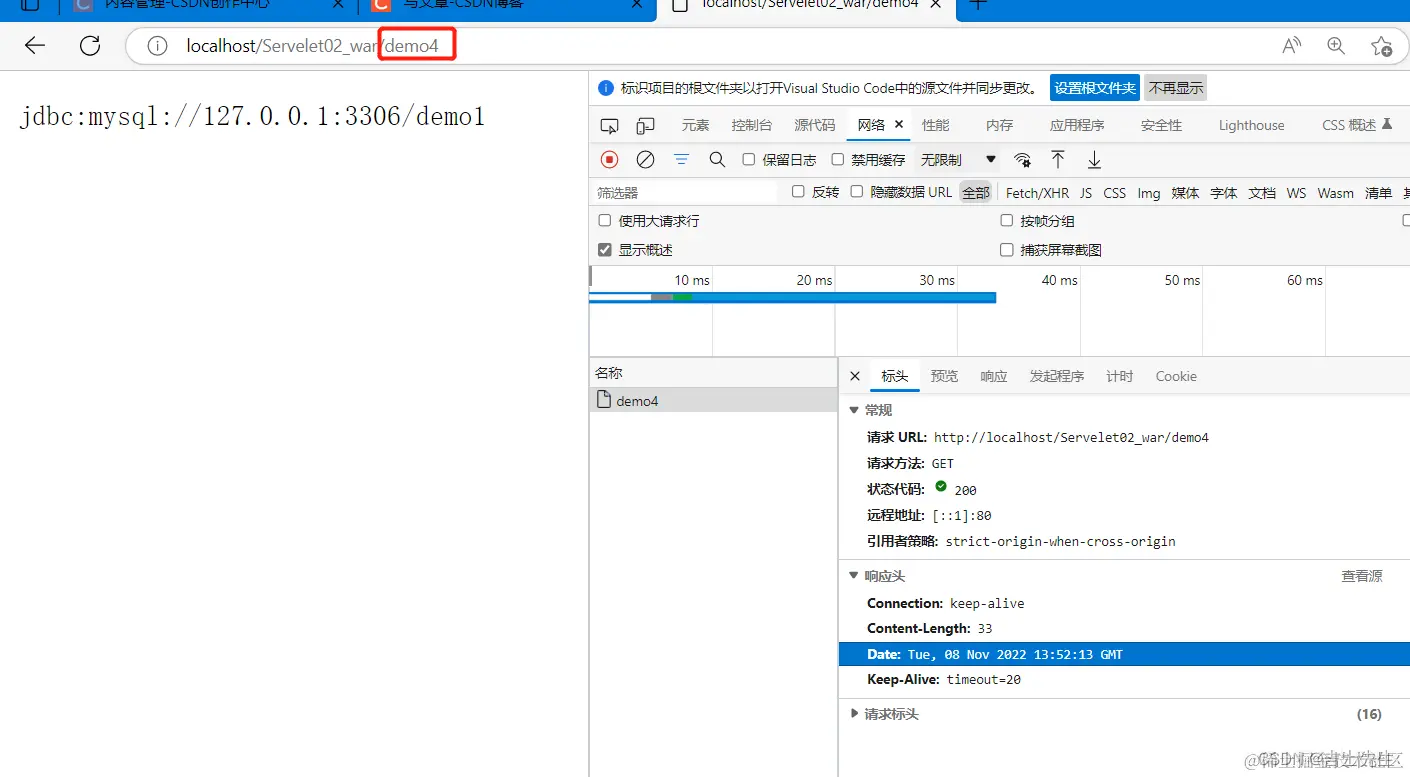
Task: Open 发起程序 details tab
Action: point(1057,376)
